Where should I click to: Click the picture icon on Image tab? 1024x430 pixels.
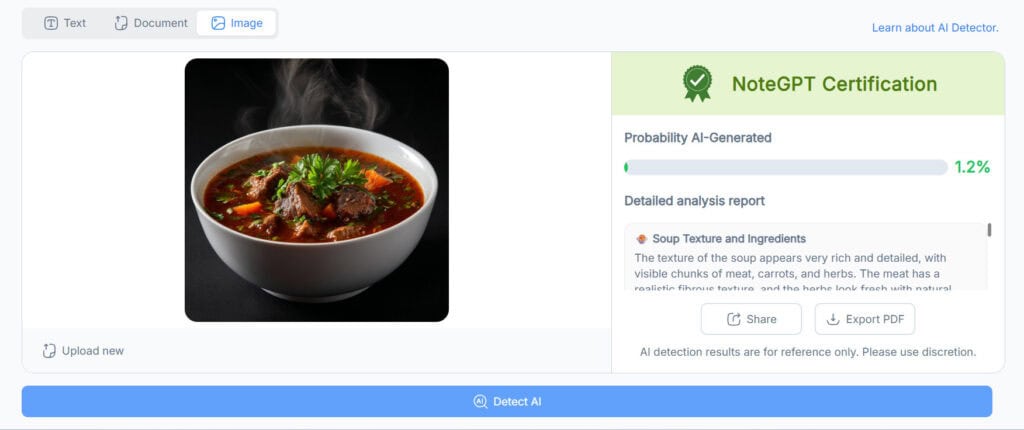coord(218,23)
